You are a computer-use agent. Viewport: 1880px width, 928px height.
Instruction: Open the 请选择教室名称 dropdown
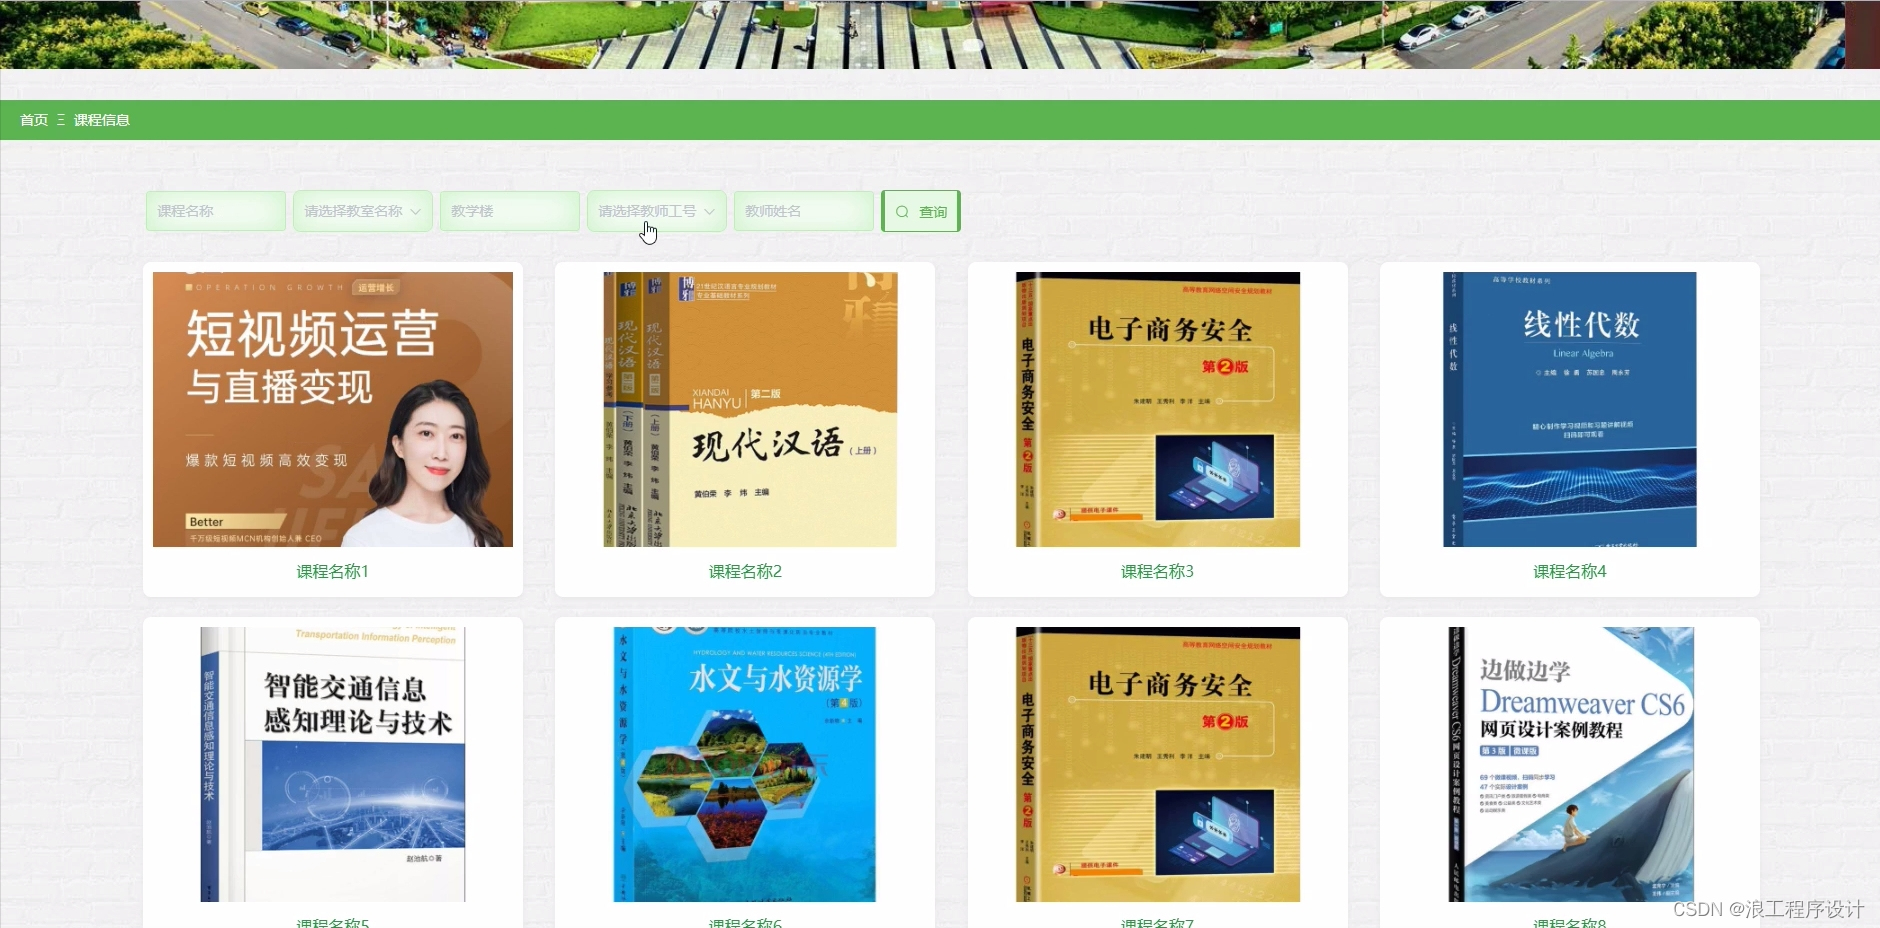363,211
